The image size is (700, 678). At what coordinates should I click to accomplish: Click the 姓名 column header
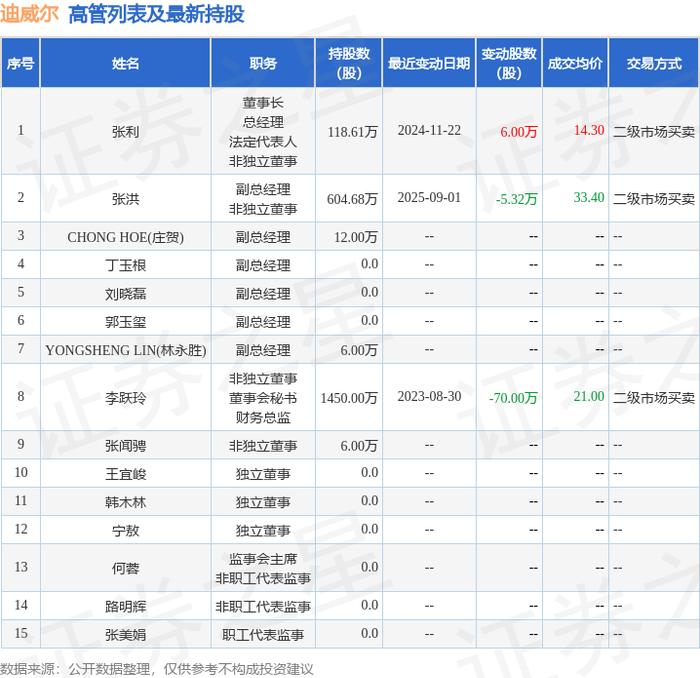125,63
